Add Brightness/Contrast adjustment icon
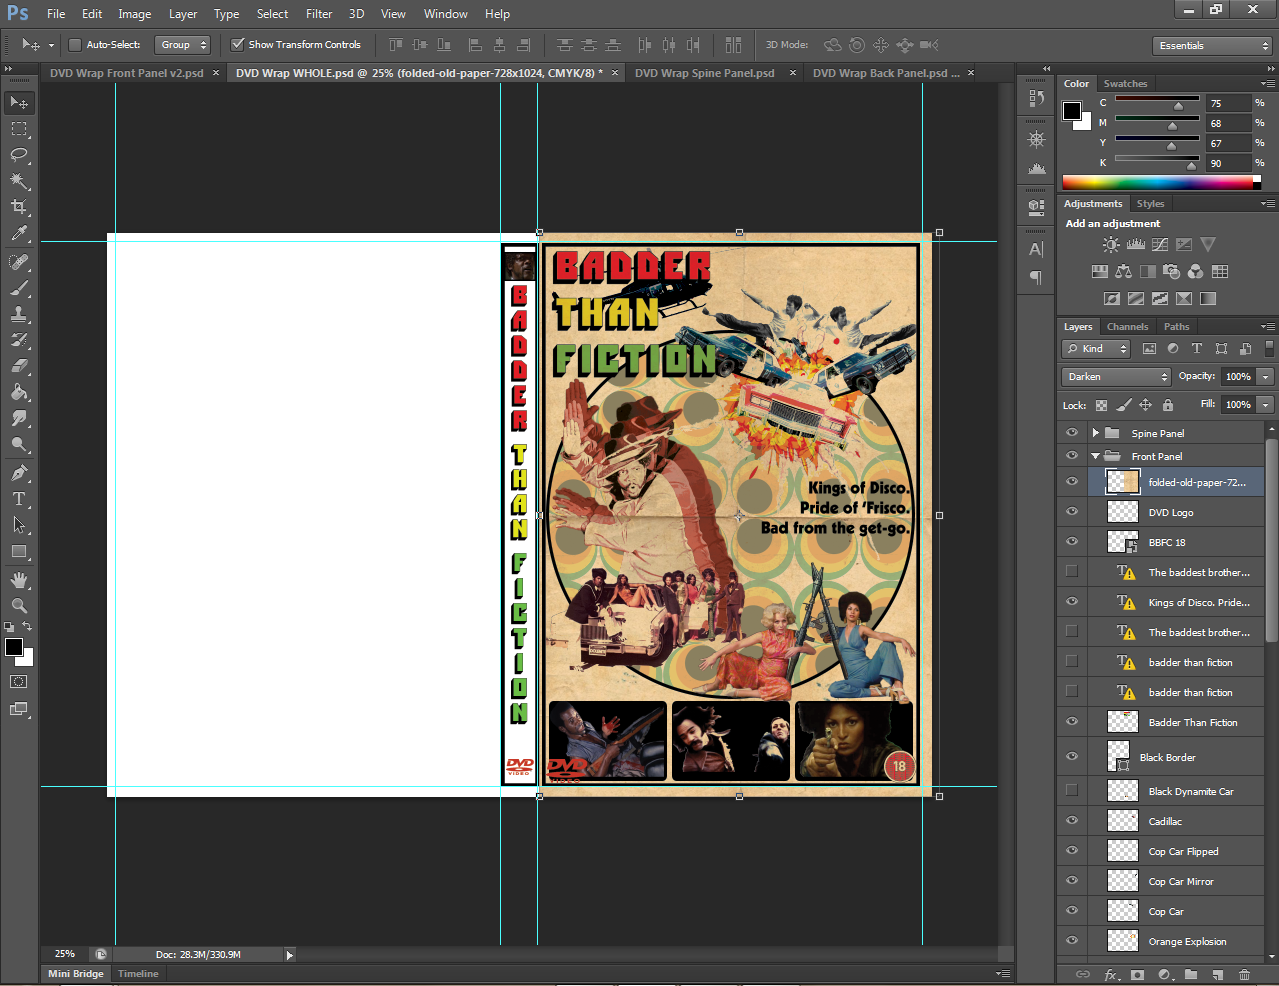The width and height of the screenshot is (1279, 986). coord(1111,245)
